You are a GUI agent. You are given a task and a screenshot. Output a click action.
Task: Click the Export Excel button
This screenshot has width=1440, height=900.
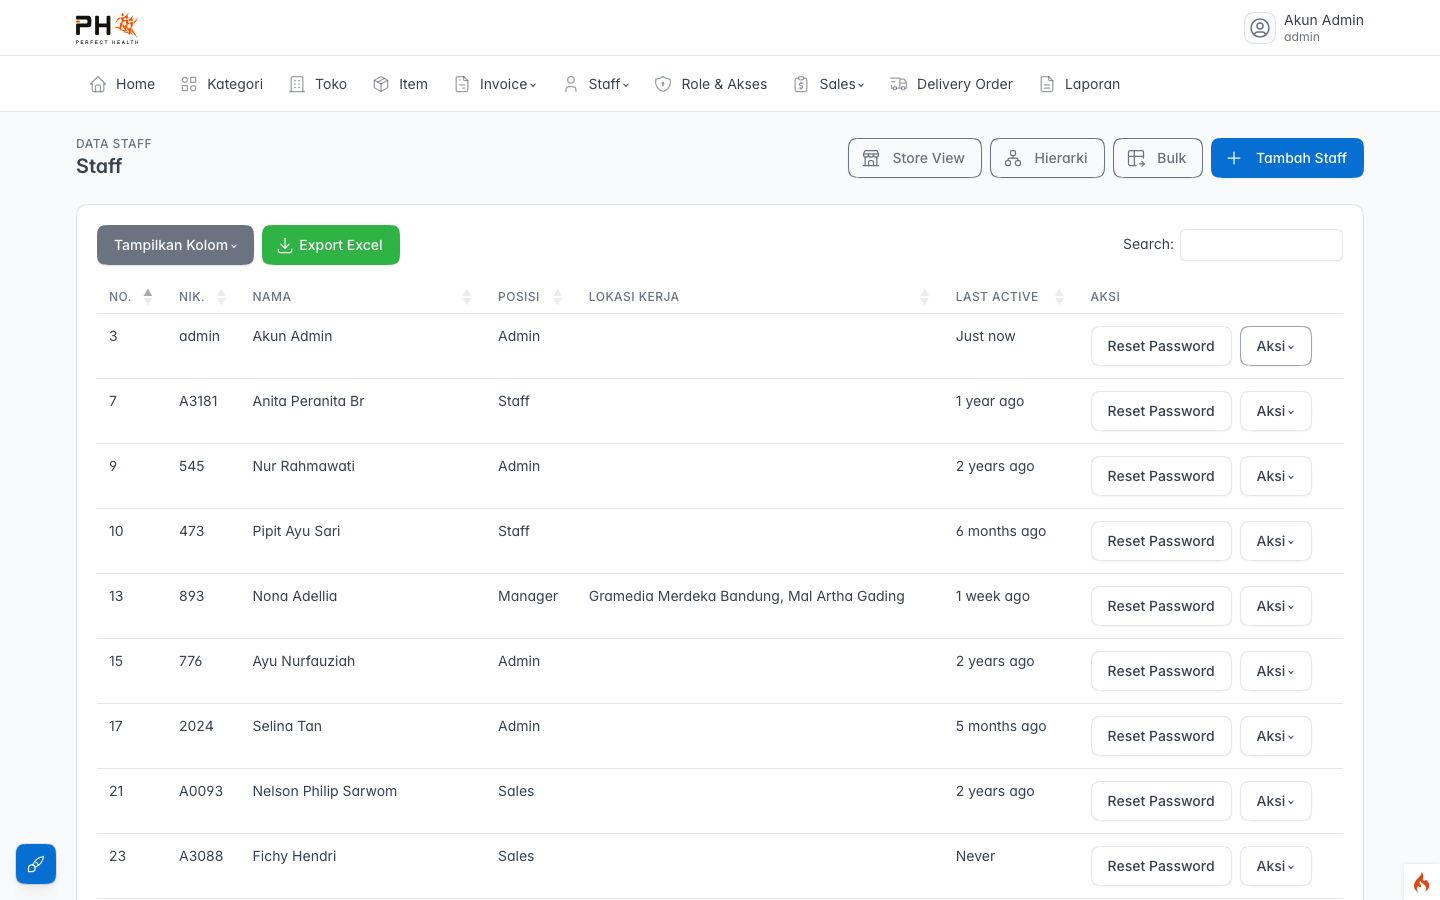[x=331, y=245]
